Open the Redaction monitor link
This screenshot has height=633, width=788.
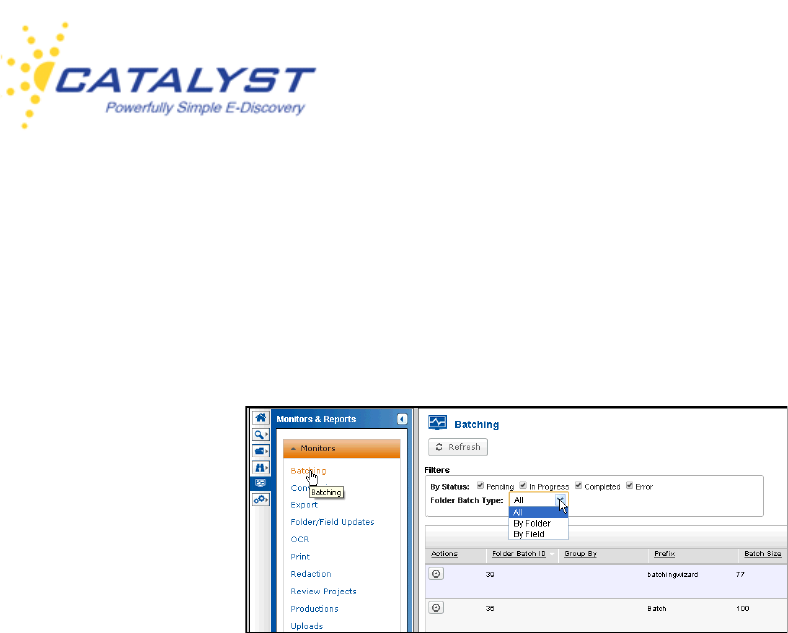tap(311, 574)
